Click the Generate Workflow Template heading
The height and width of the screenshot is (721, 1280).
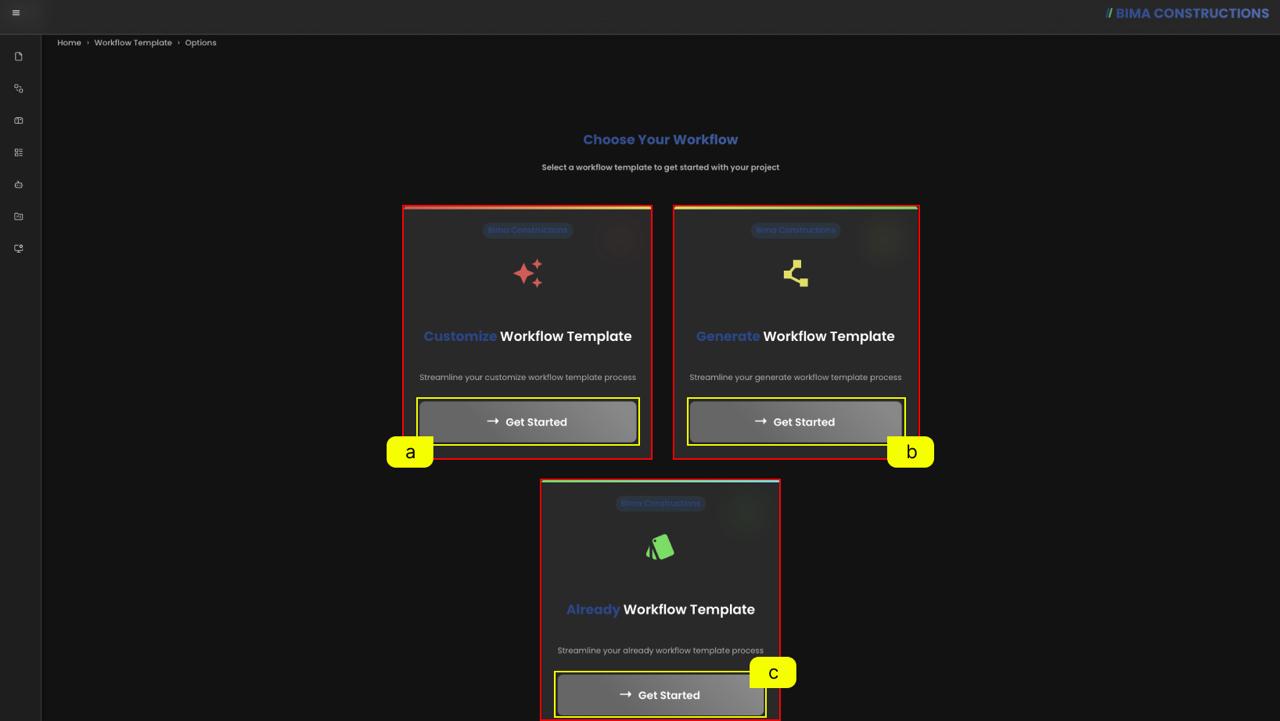click(x=795, y=336)
